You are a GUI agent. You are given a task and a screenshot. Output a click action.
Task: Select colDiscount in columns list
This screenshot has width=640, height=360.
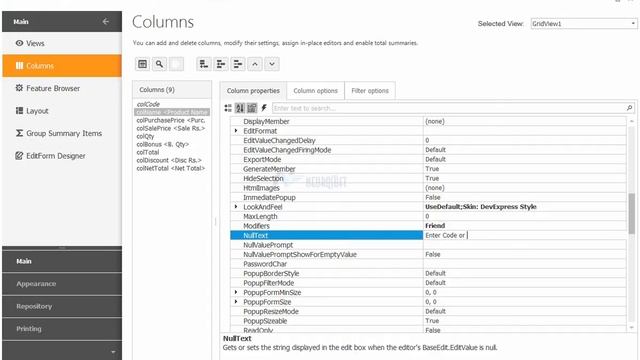(x=172, y=160)
